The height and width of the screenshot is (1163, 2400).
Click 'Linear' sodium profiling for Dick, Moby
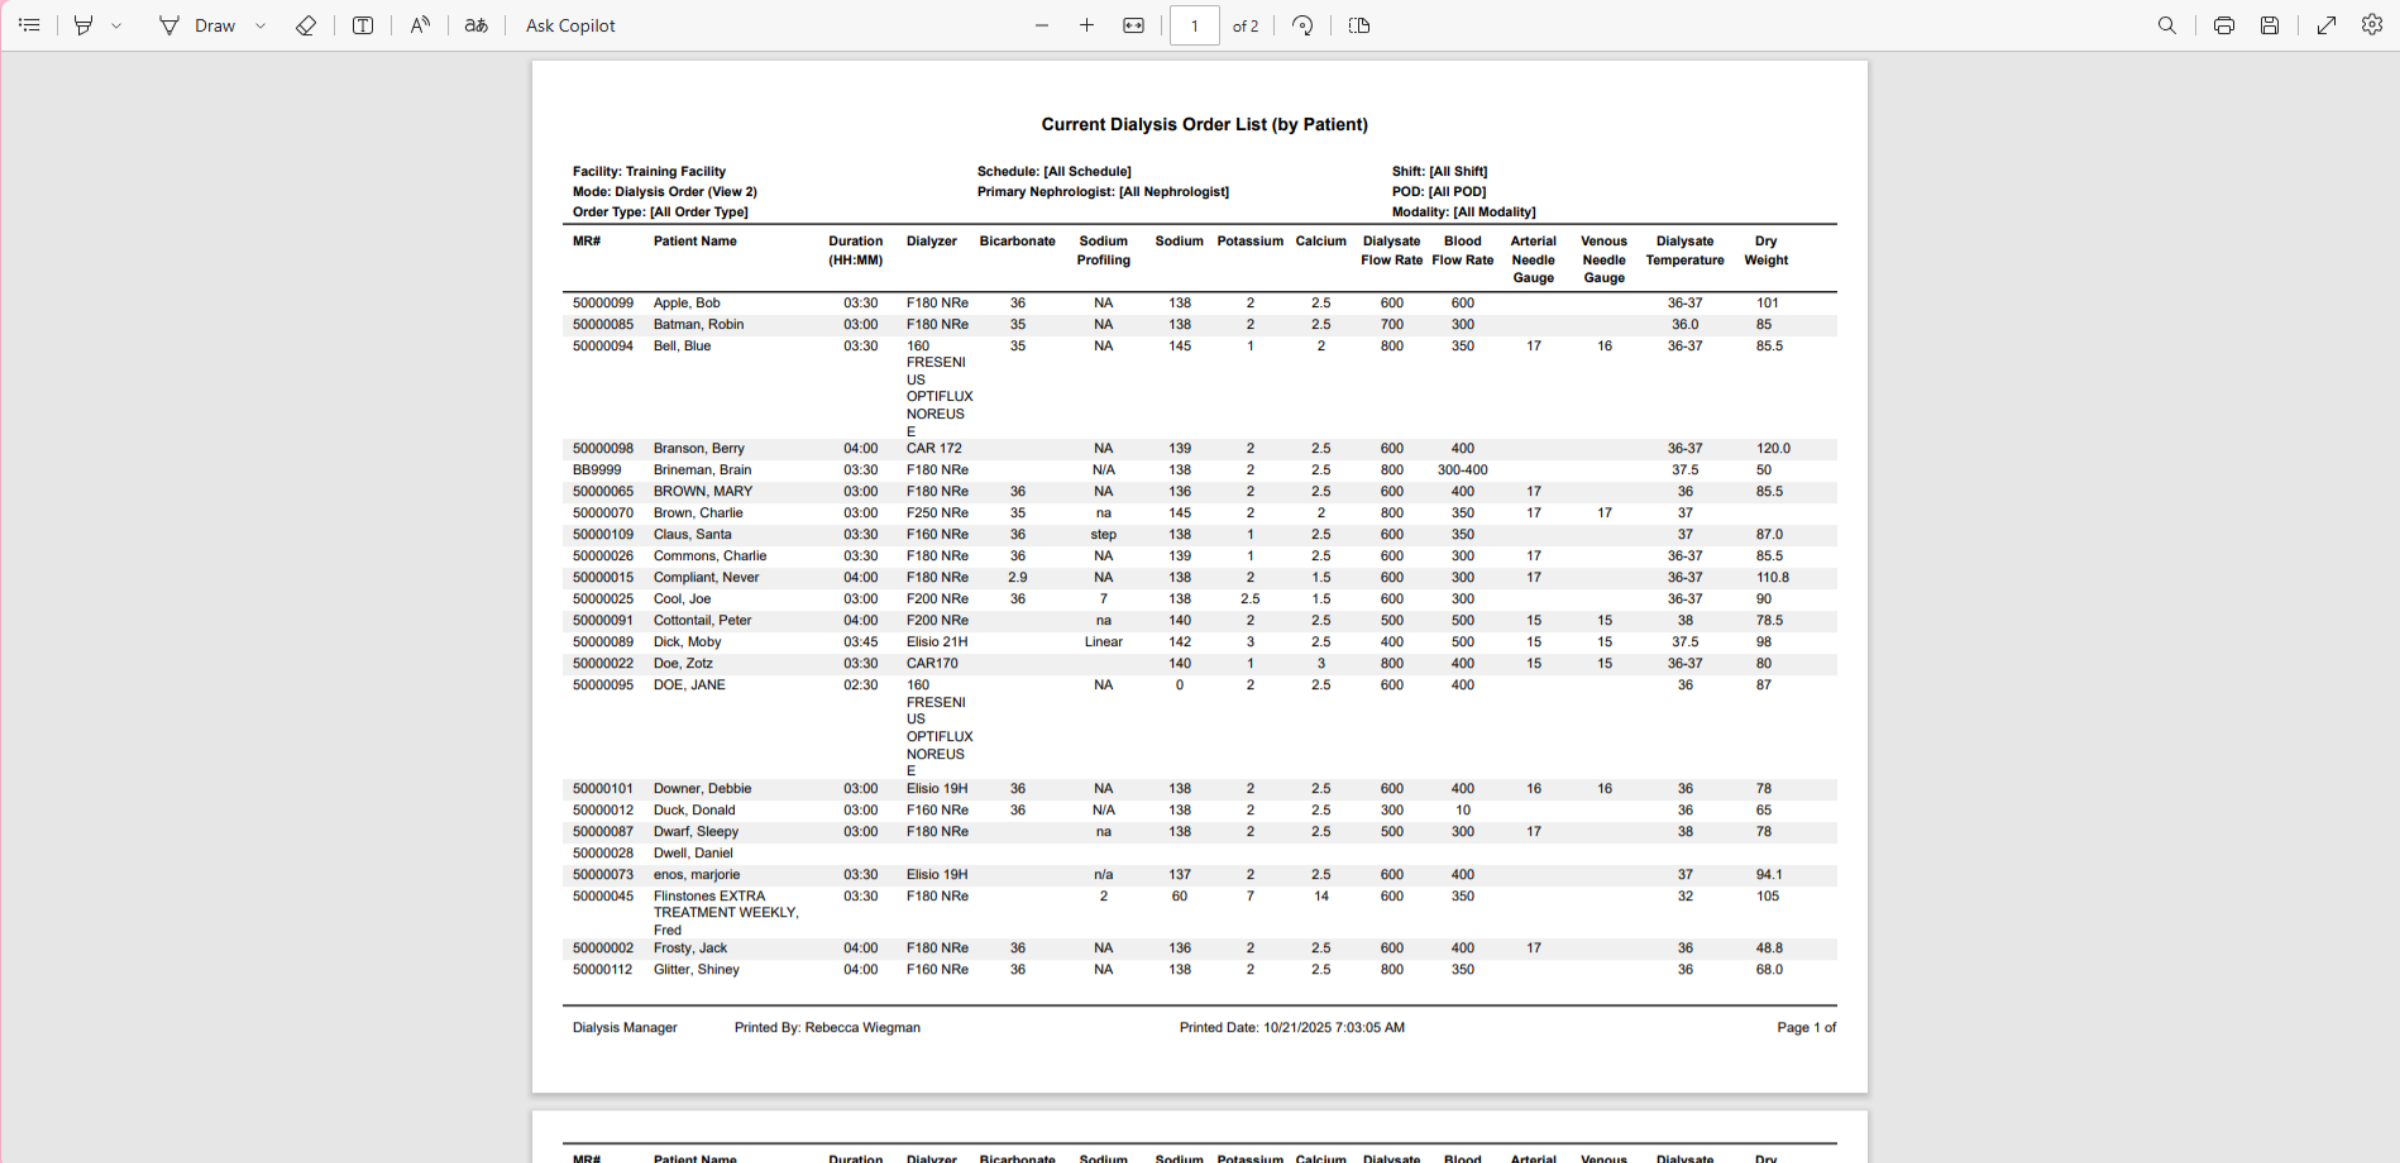1103,642
